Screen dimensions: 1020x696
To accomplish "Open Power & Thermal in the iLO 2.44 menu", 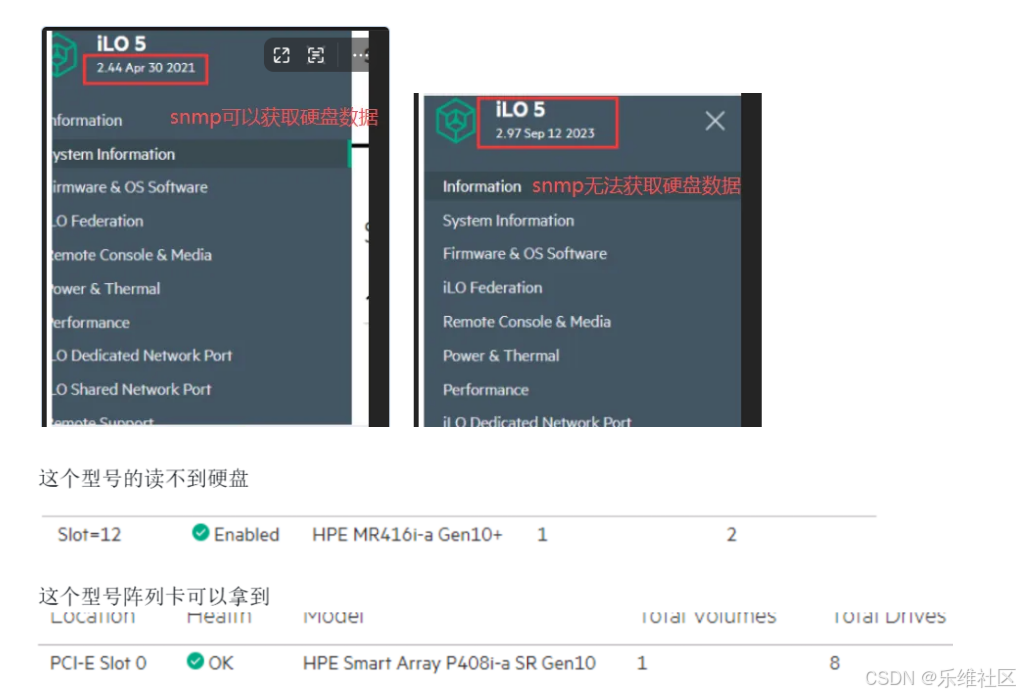I will point(106,289).
